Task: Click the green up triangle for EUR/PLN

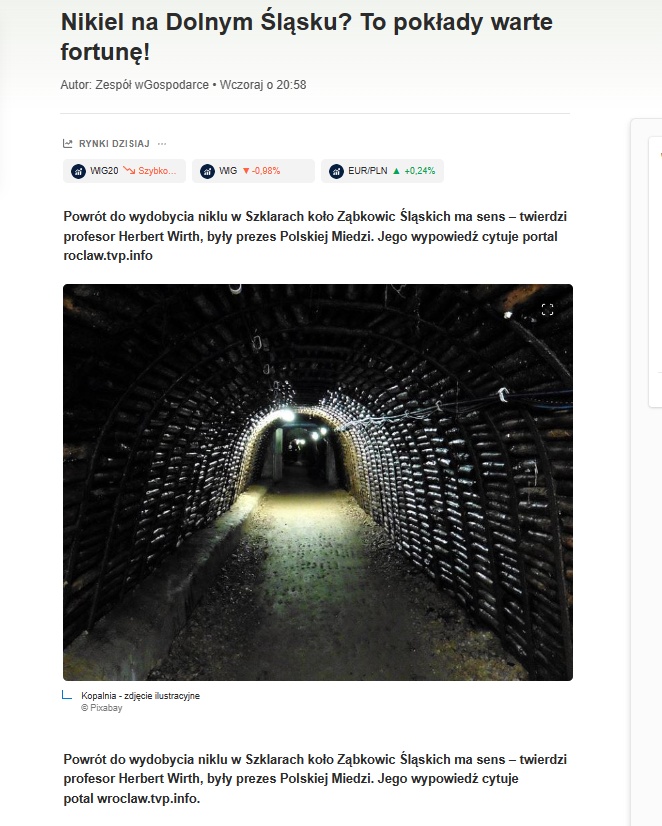Action: (397, 171)
